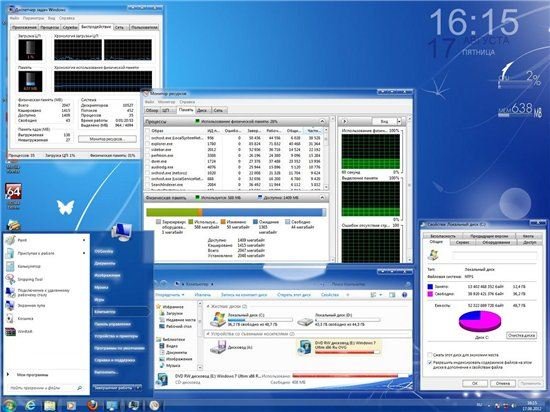Open Сервис tab in disk properties

pos(462,243)
